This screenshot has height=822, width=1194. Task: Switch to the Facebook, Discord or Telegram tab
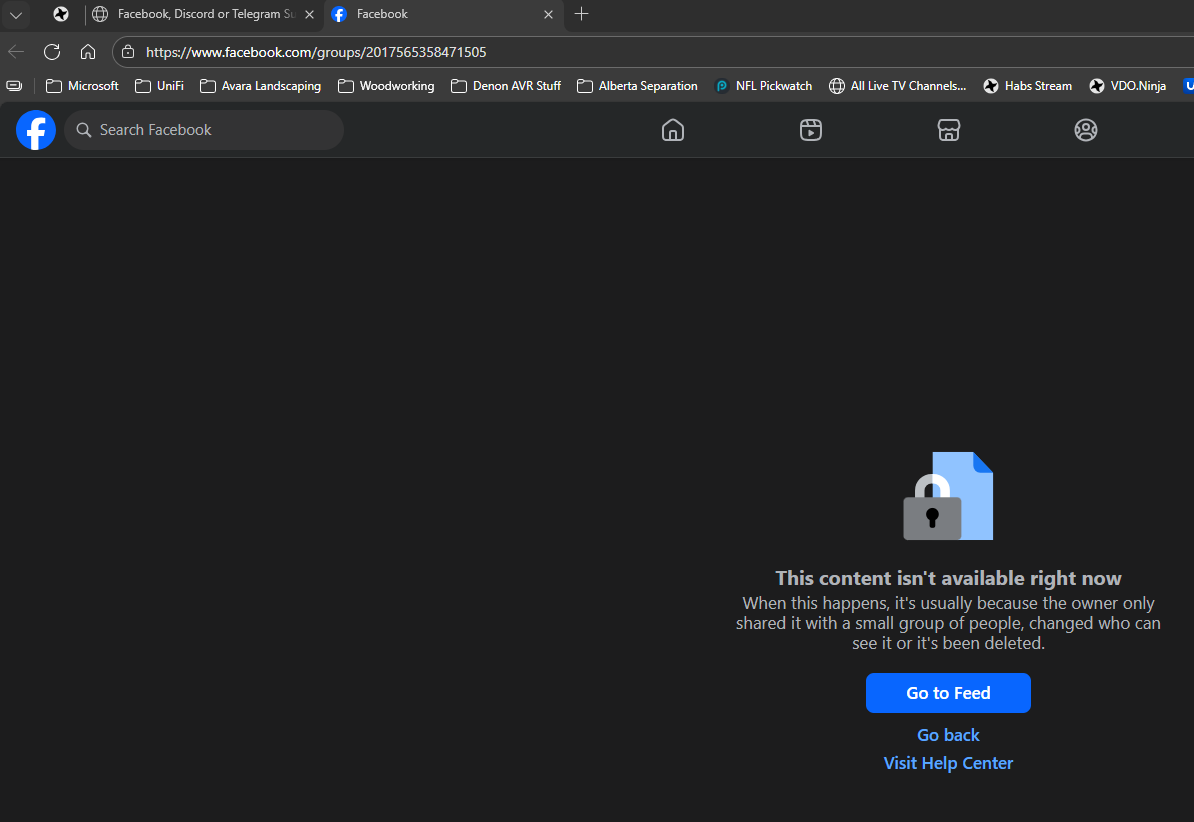200,14
